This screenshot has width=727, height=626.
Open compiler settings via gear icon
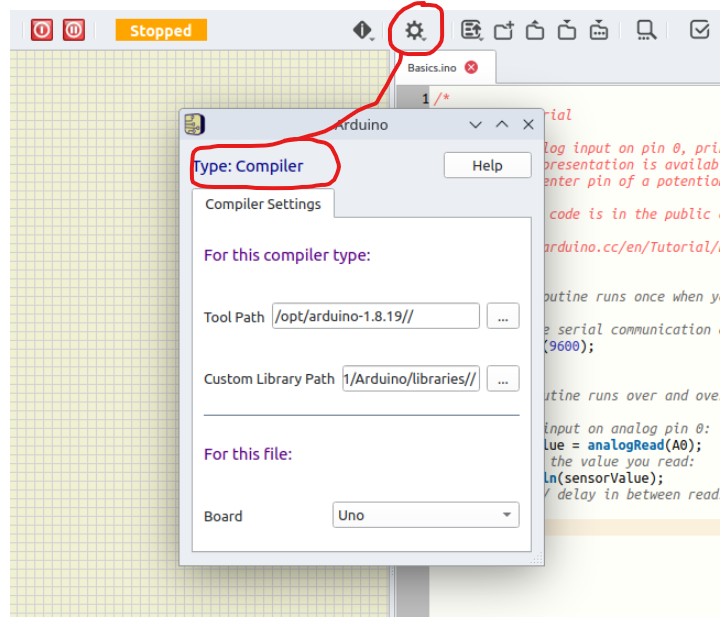(414, 30)
